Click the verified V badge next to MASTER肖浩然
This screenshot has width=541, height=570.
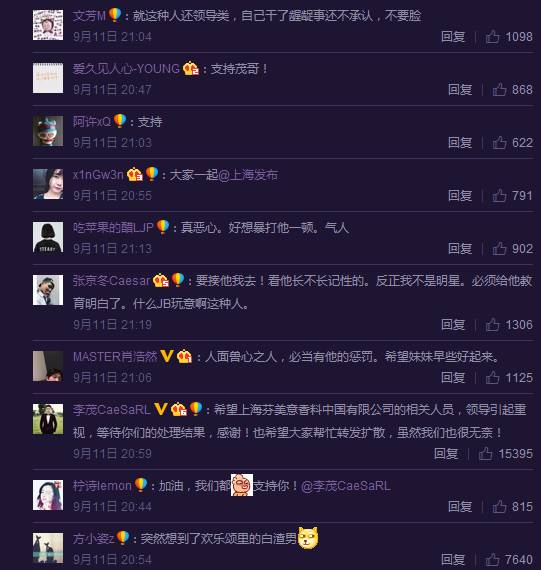tap(167, 356)
